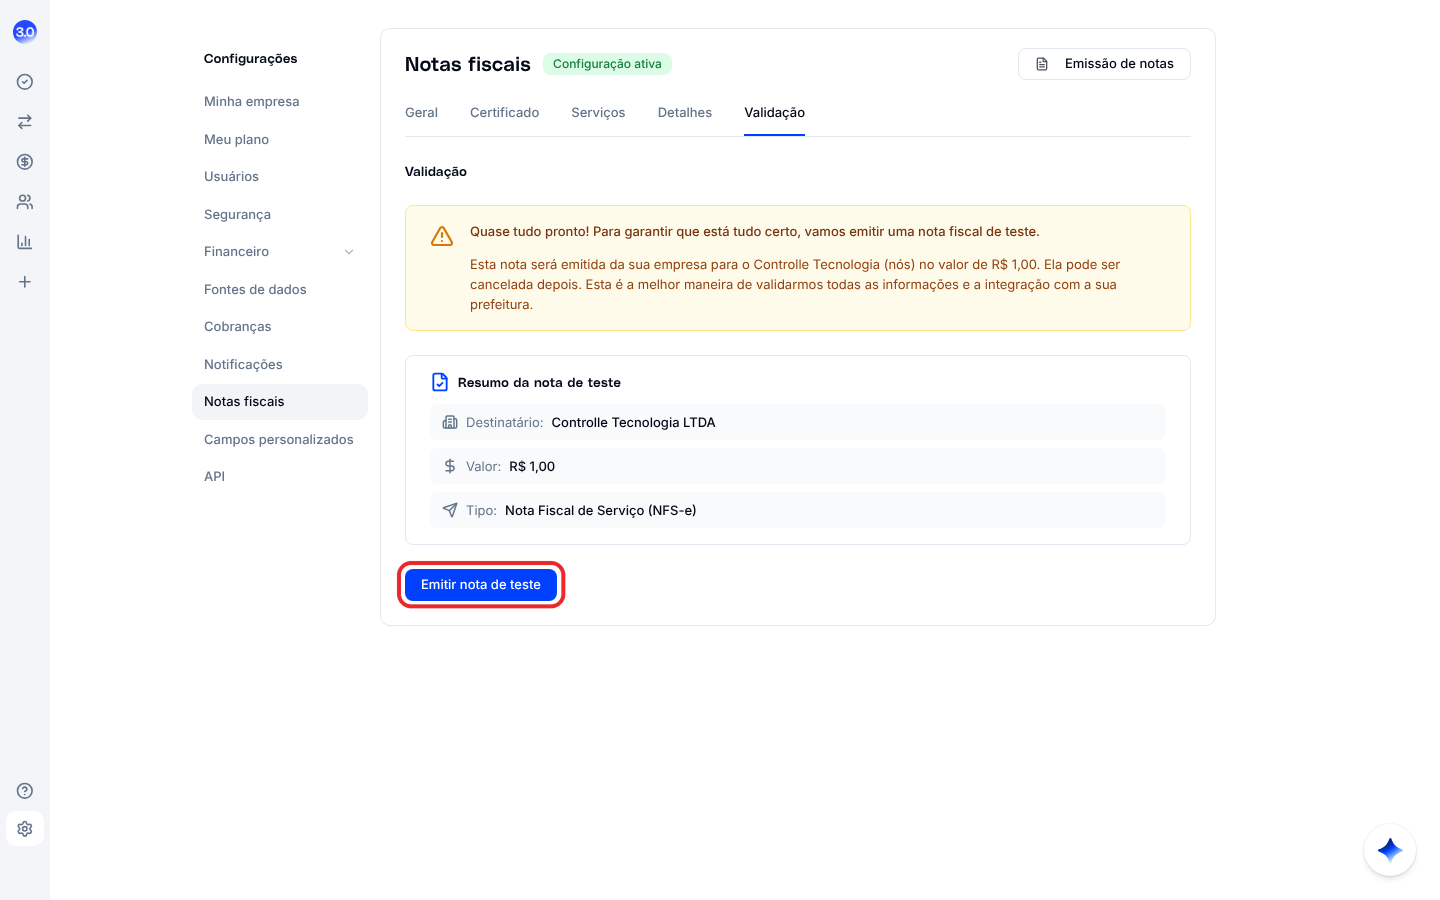Viewport: 1440px width, 900px height.
Task: Switch to the Geral tab
Action: pyautogui.click(x=421, y=113)
